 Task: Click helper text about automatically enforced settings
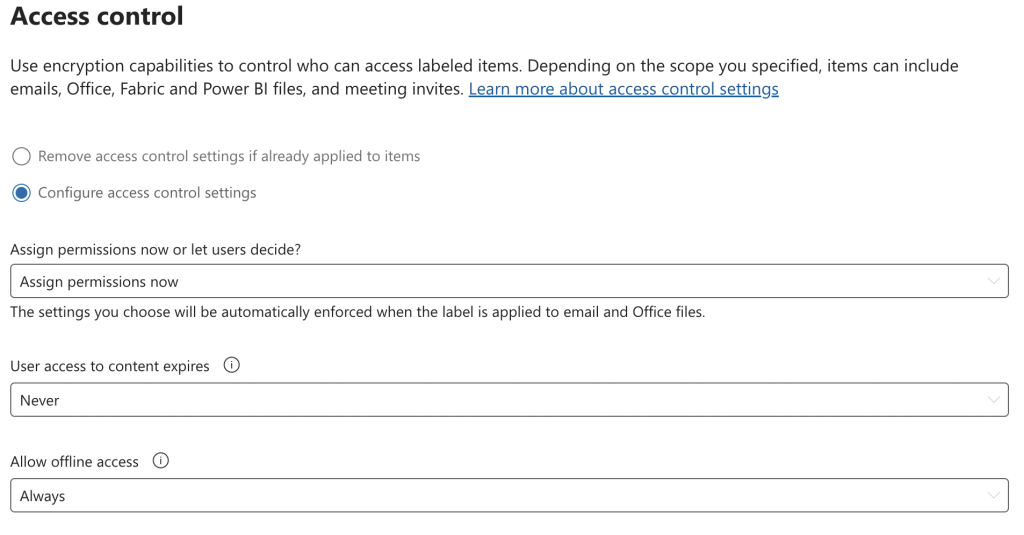(357, 312)
